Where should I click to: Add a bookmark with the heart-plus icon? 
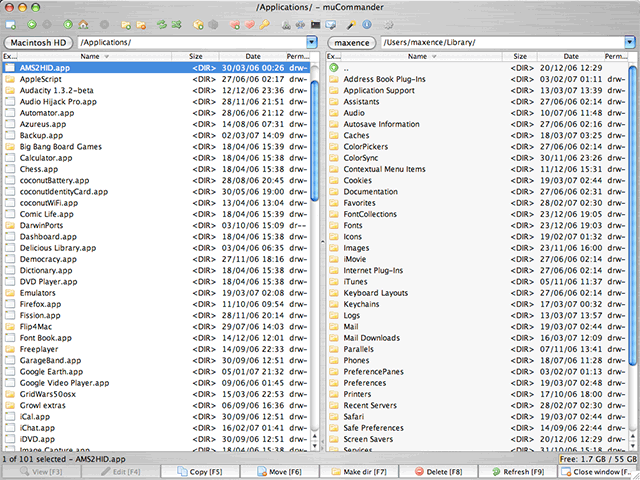[235, 25]
